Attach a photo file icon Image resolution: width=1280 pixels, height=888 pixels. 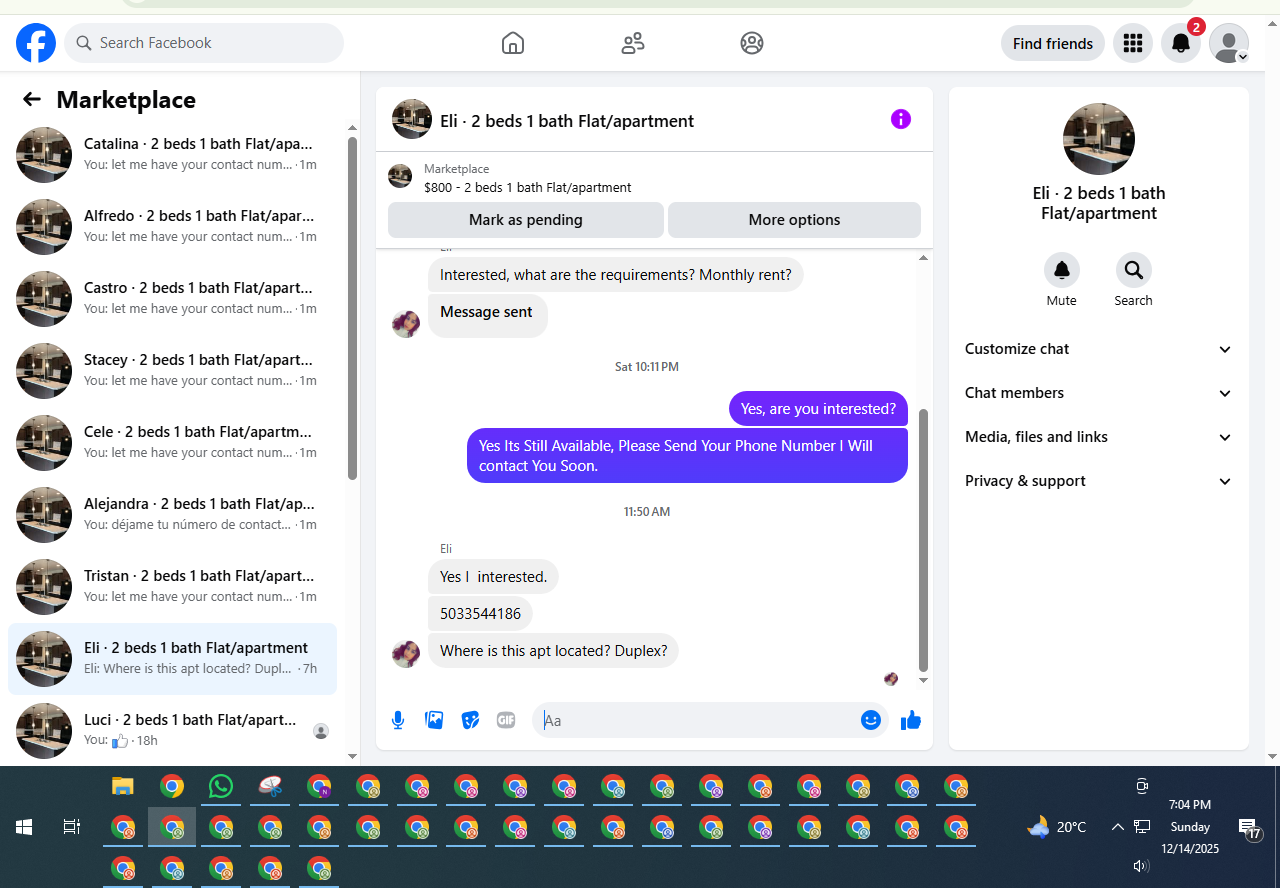coord(434,720)
